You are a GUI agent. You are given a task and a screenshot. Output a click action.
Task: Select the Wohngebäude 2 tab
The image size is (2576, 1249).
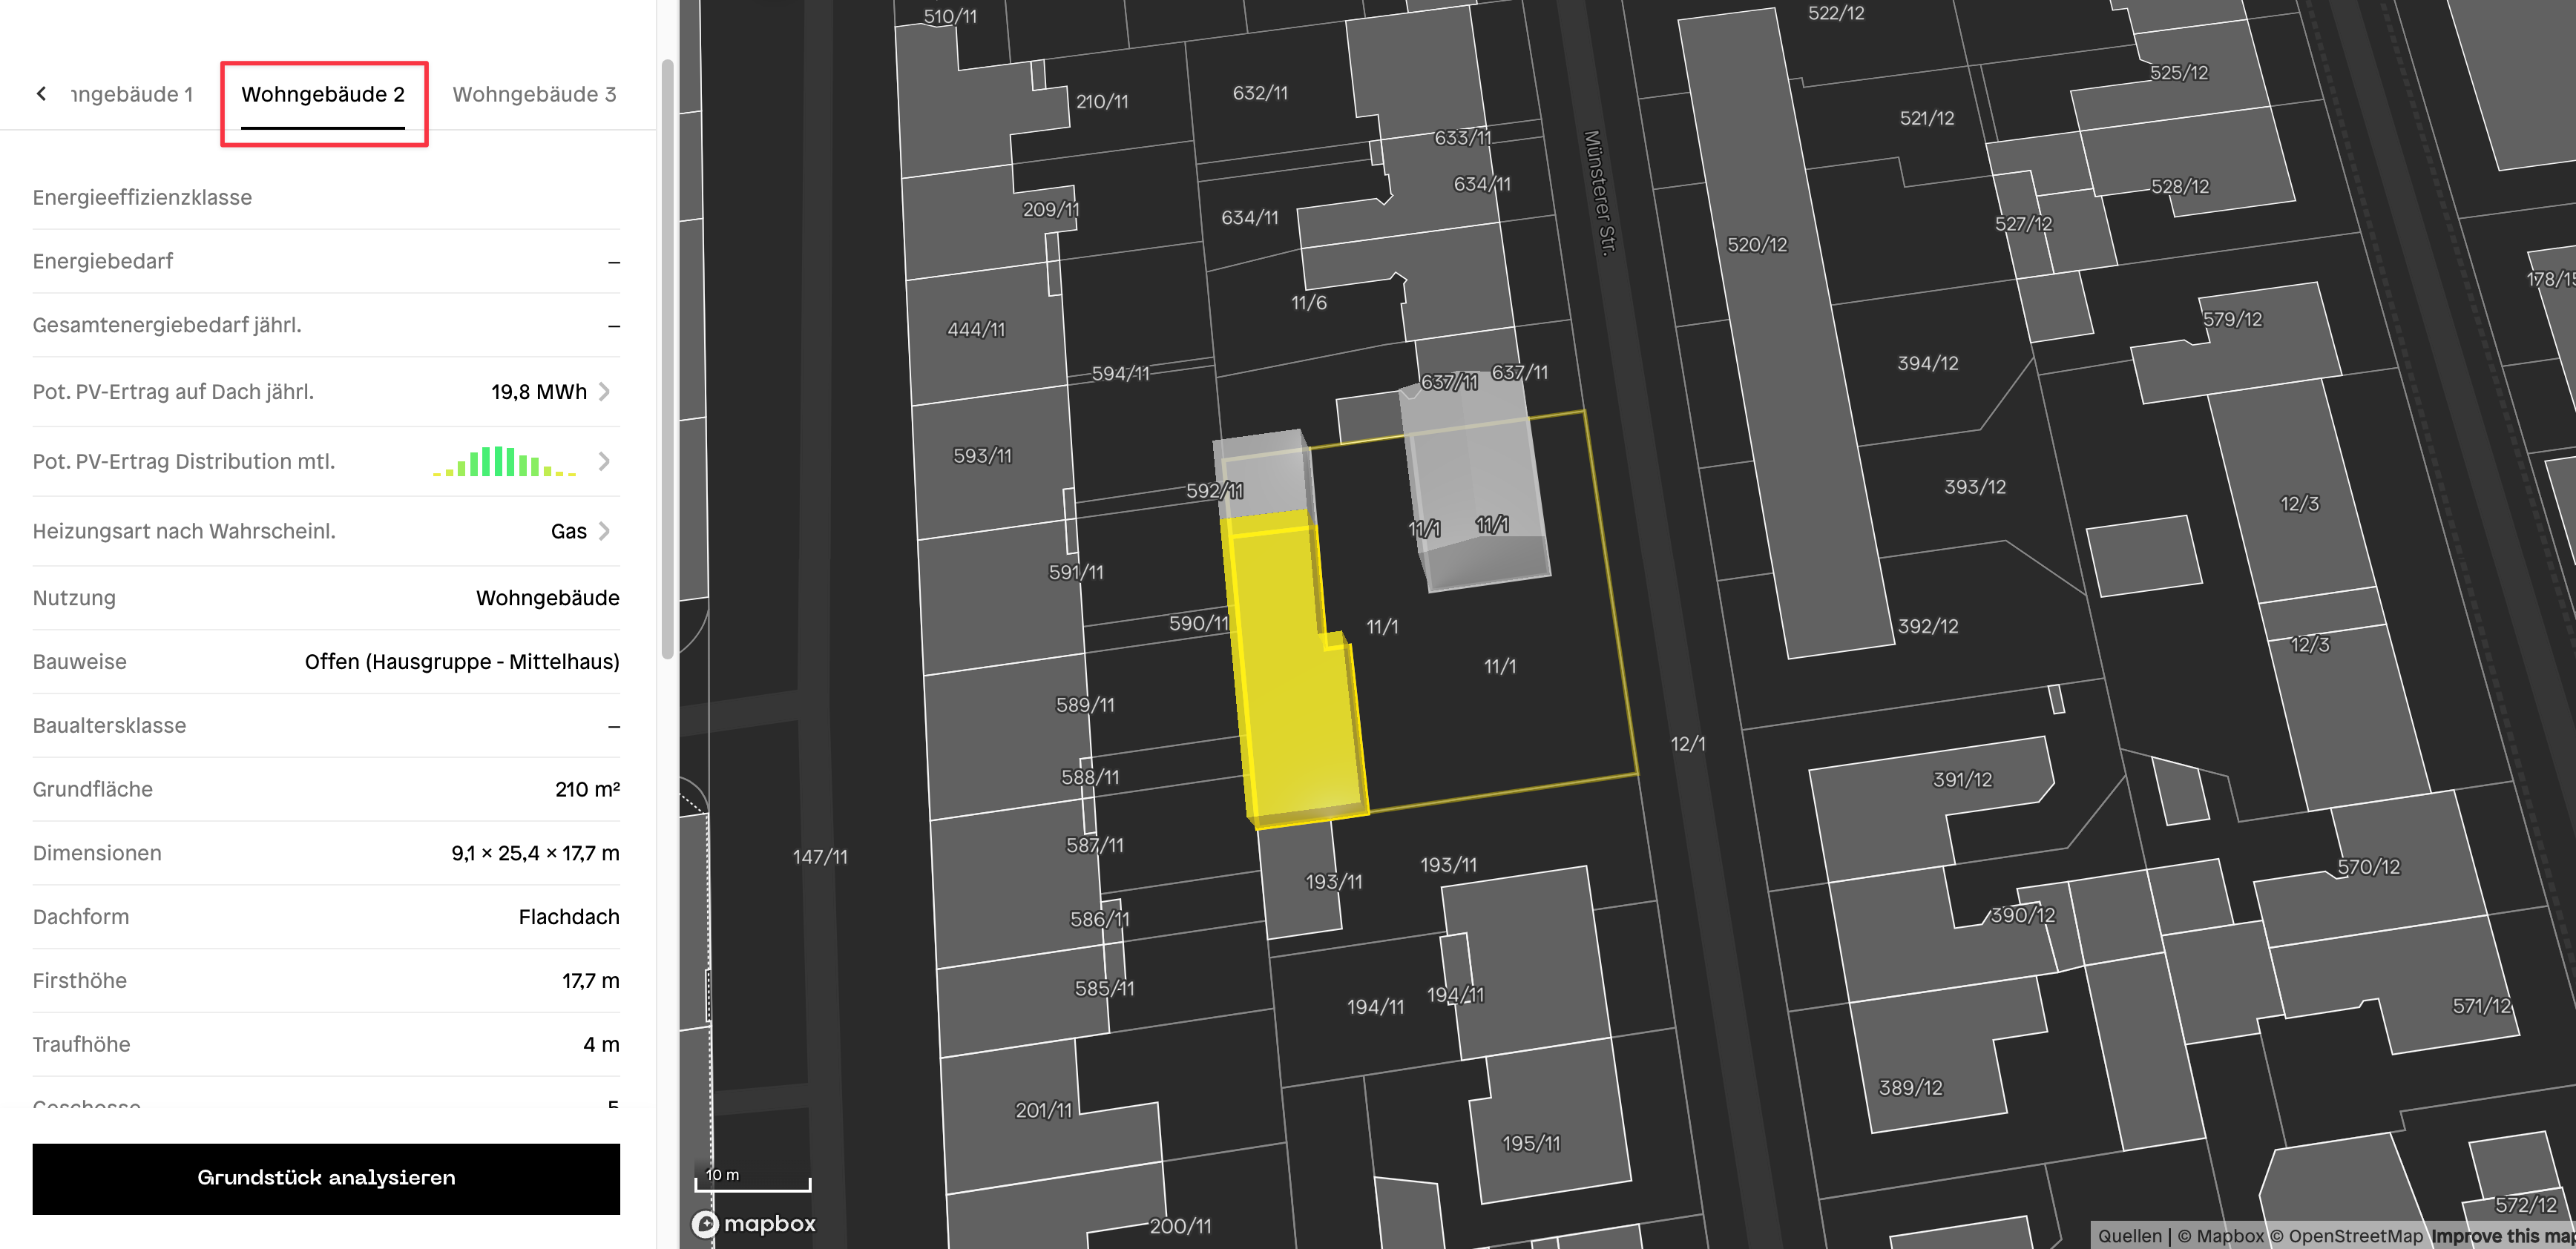(x=323, y=94)
